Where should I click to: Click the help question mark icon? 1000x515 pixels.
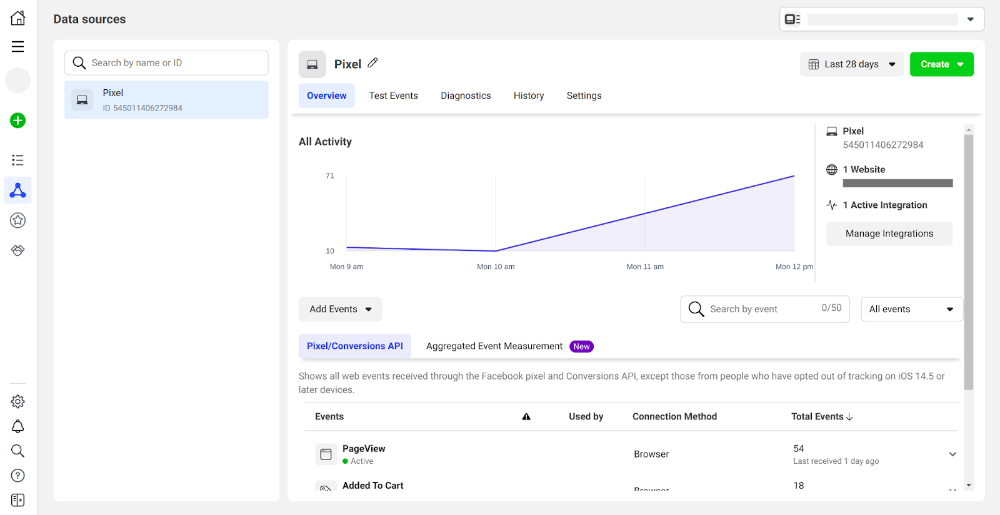click(x=17, y=476)
